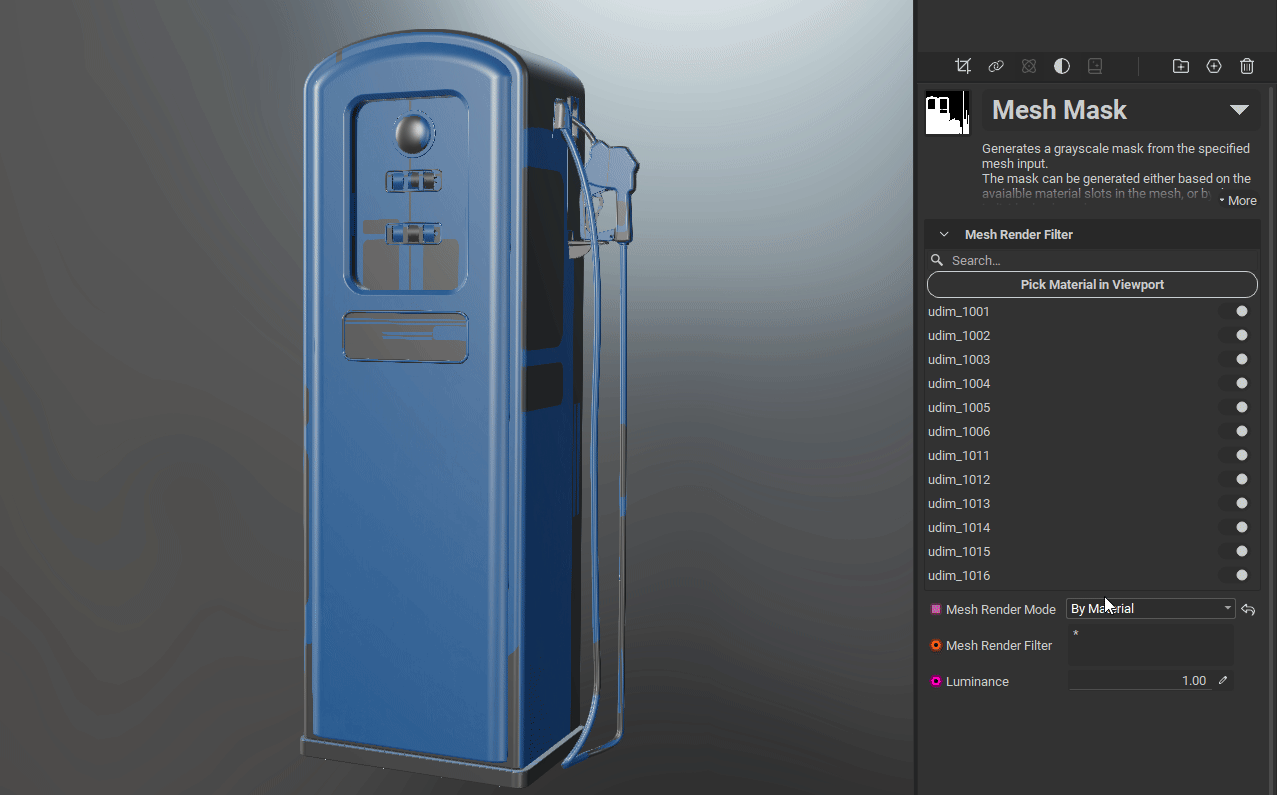Collapse the Mesh Render Filter section
The width and height of the screenshot is (1277, 795).
944,234
